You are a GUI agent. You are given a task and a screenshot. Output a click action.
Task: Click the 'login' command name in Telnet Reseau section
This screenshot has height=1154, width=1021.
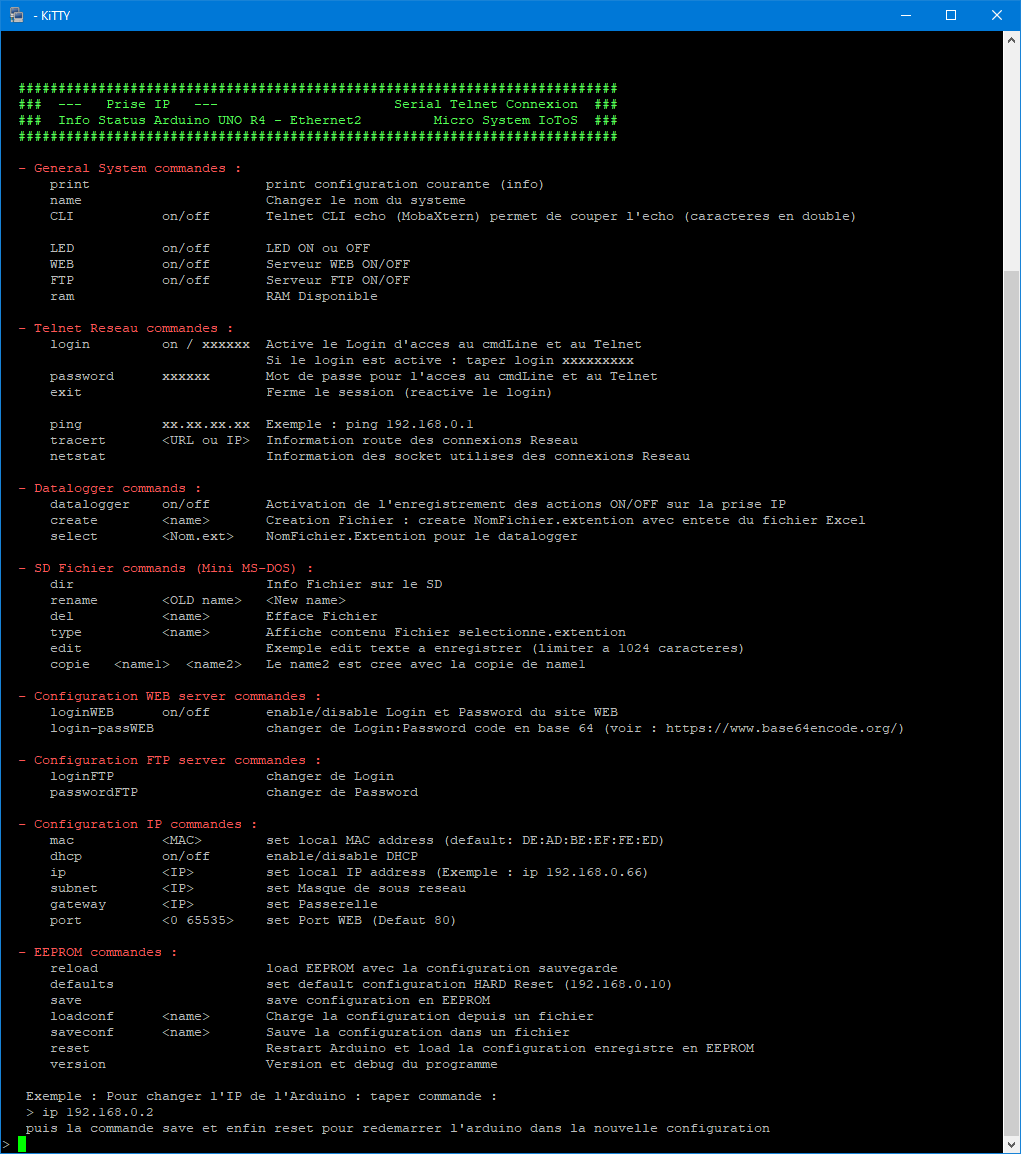point(70,344)
